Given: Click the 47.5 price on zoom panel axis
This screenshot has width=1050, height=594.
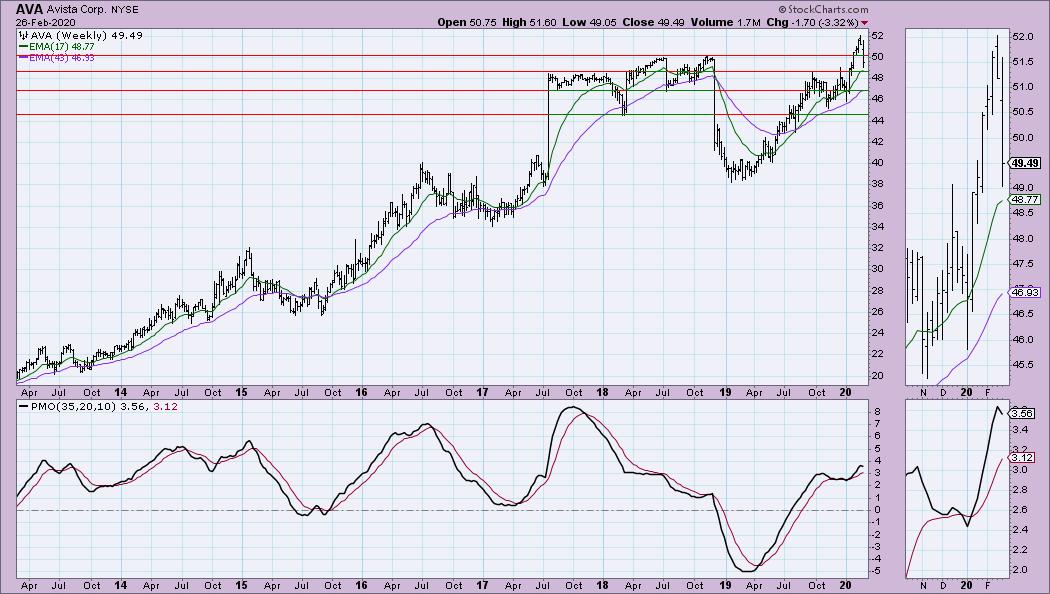Looking at the screenshot, I should (x=1021, y=264).
